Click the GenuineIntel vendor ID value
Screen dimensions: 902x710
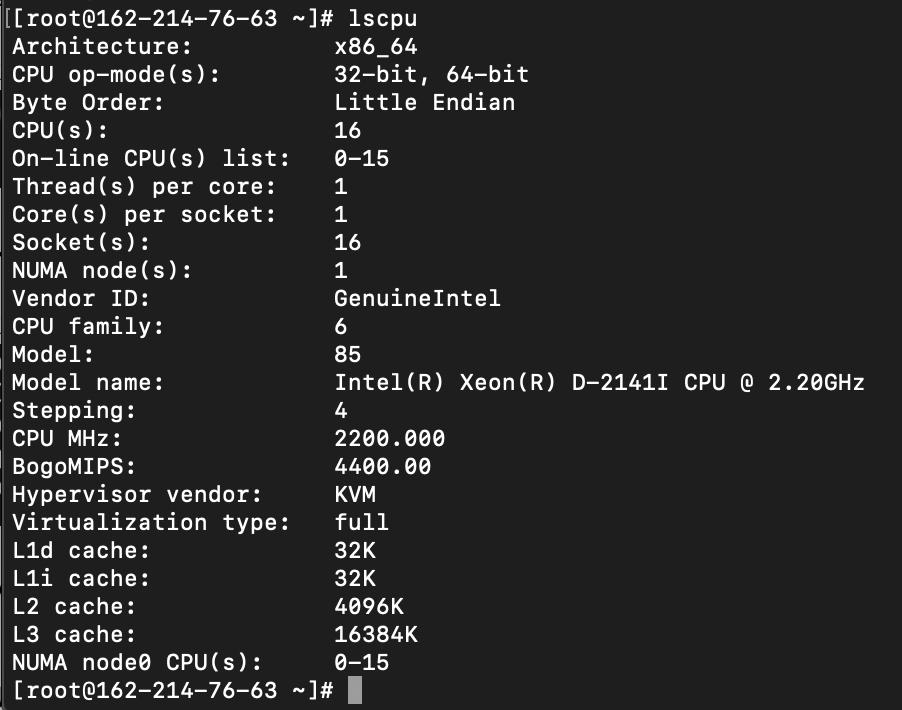pos(417,298)
